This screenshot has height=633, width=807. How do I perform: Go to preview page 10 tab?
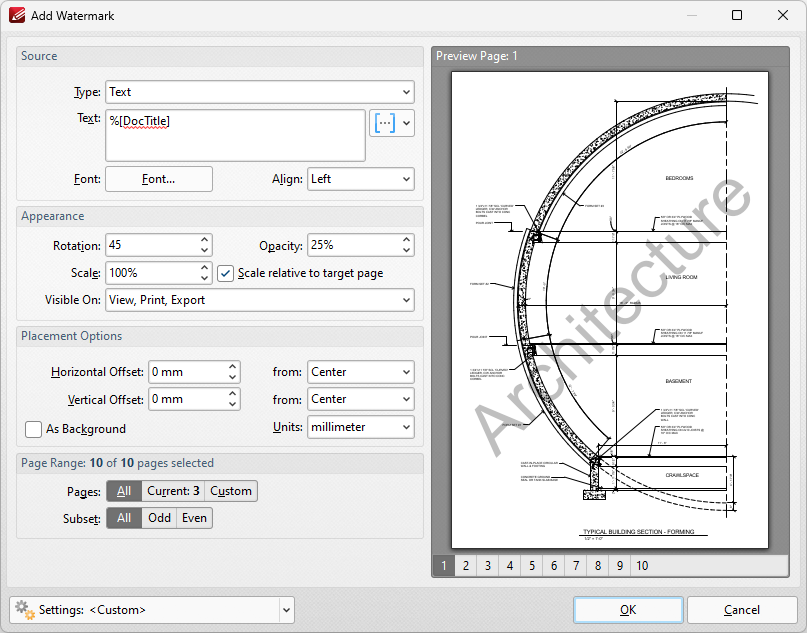point(641,566)
